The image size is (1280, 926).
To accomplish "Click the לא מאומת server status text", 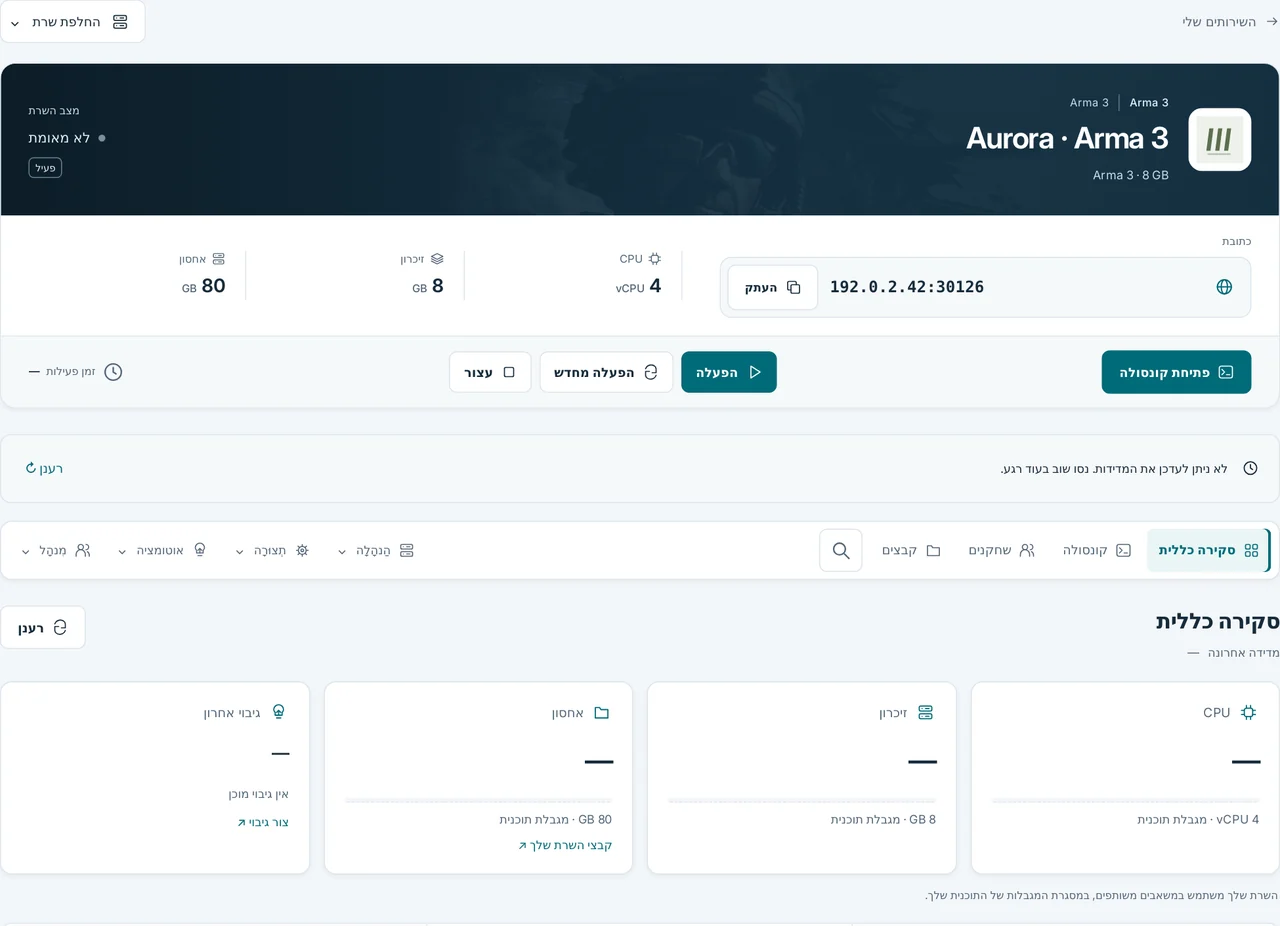I will [59, 138].
